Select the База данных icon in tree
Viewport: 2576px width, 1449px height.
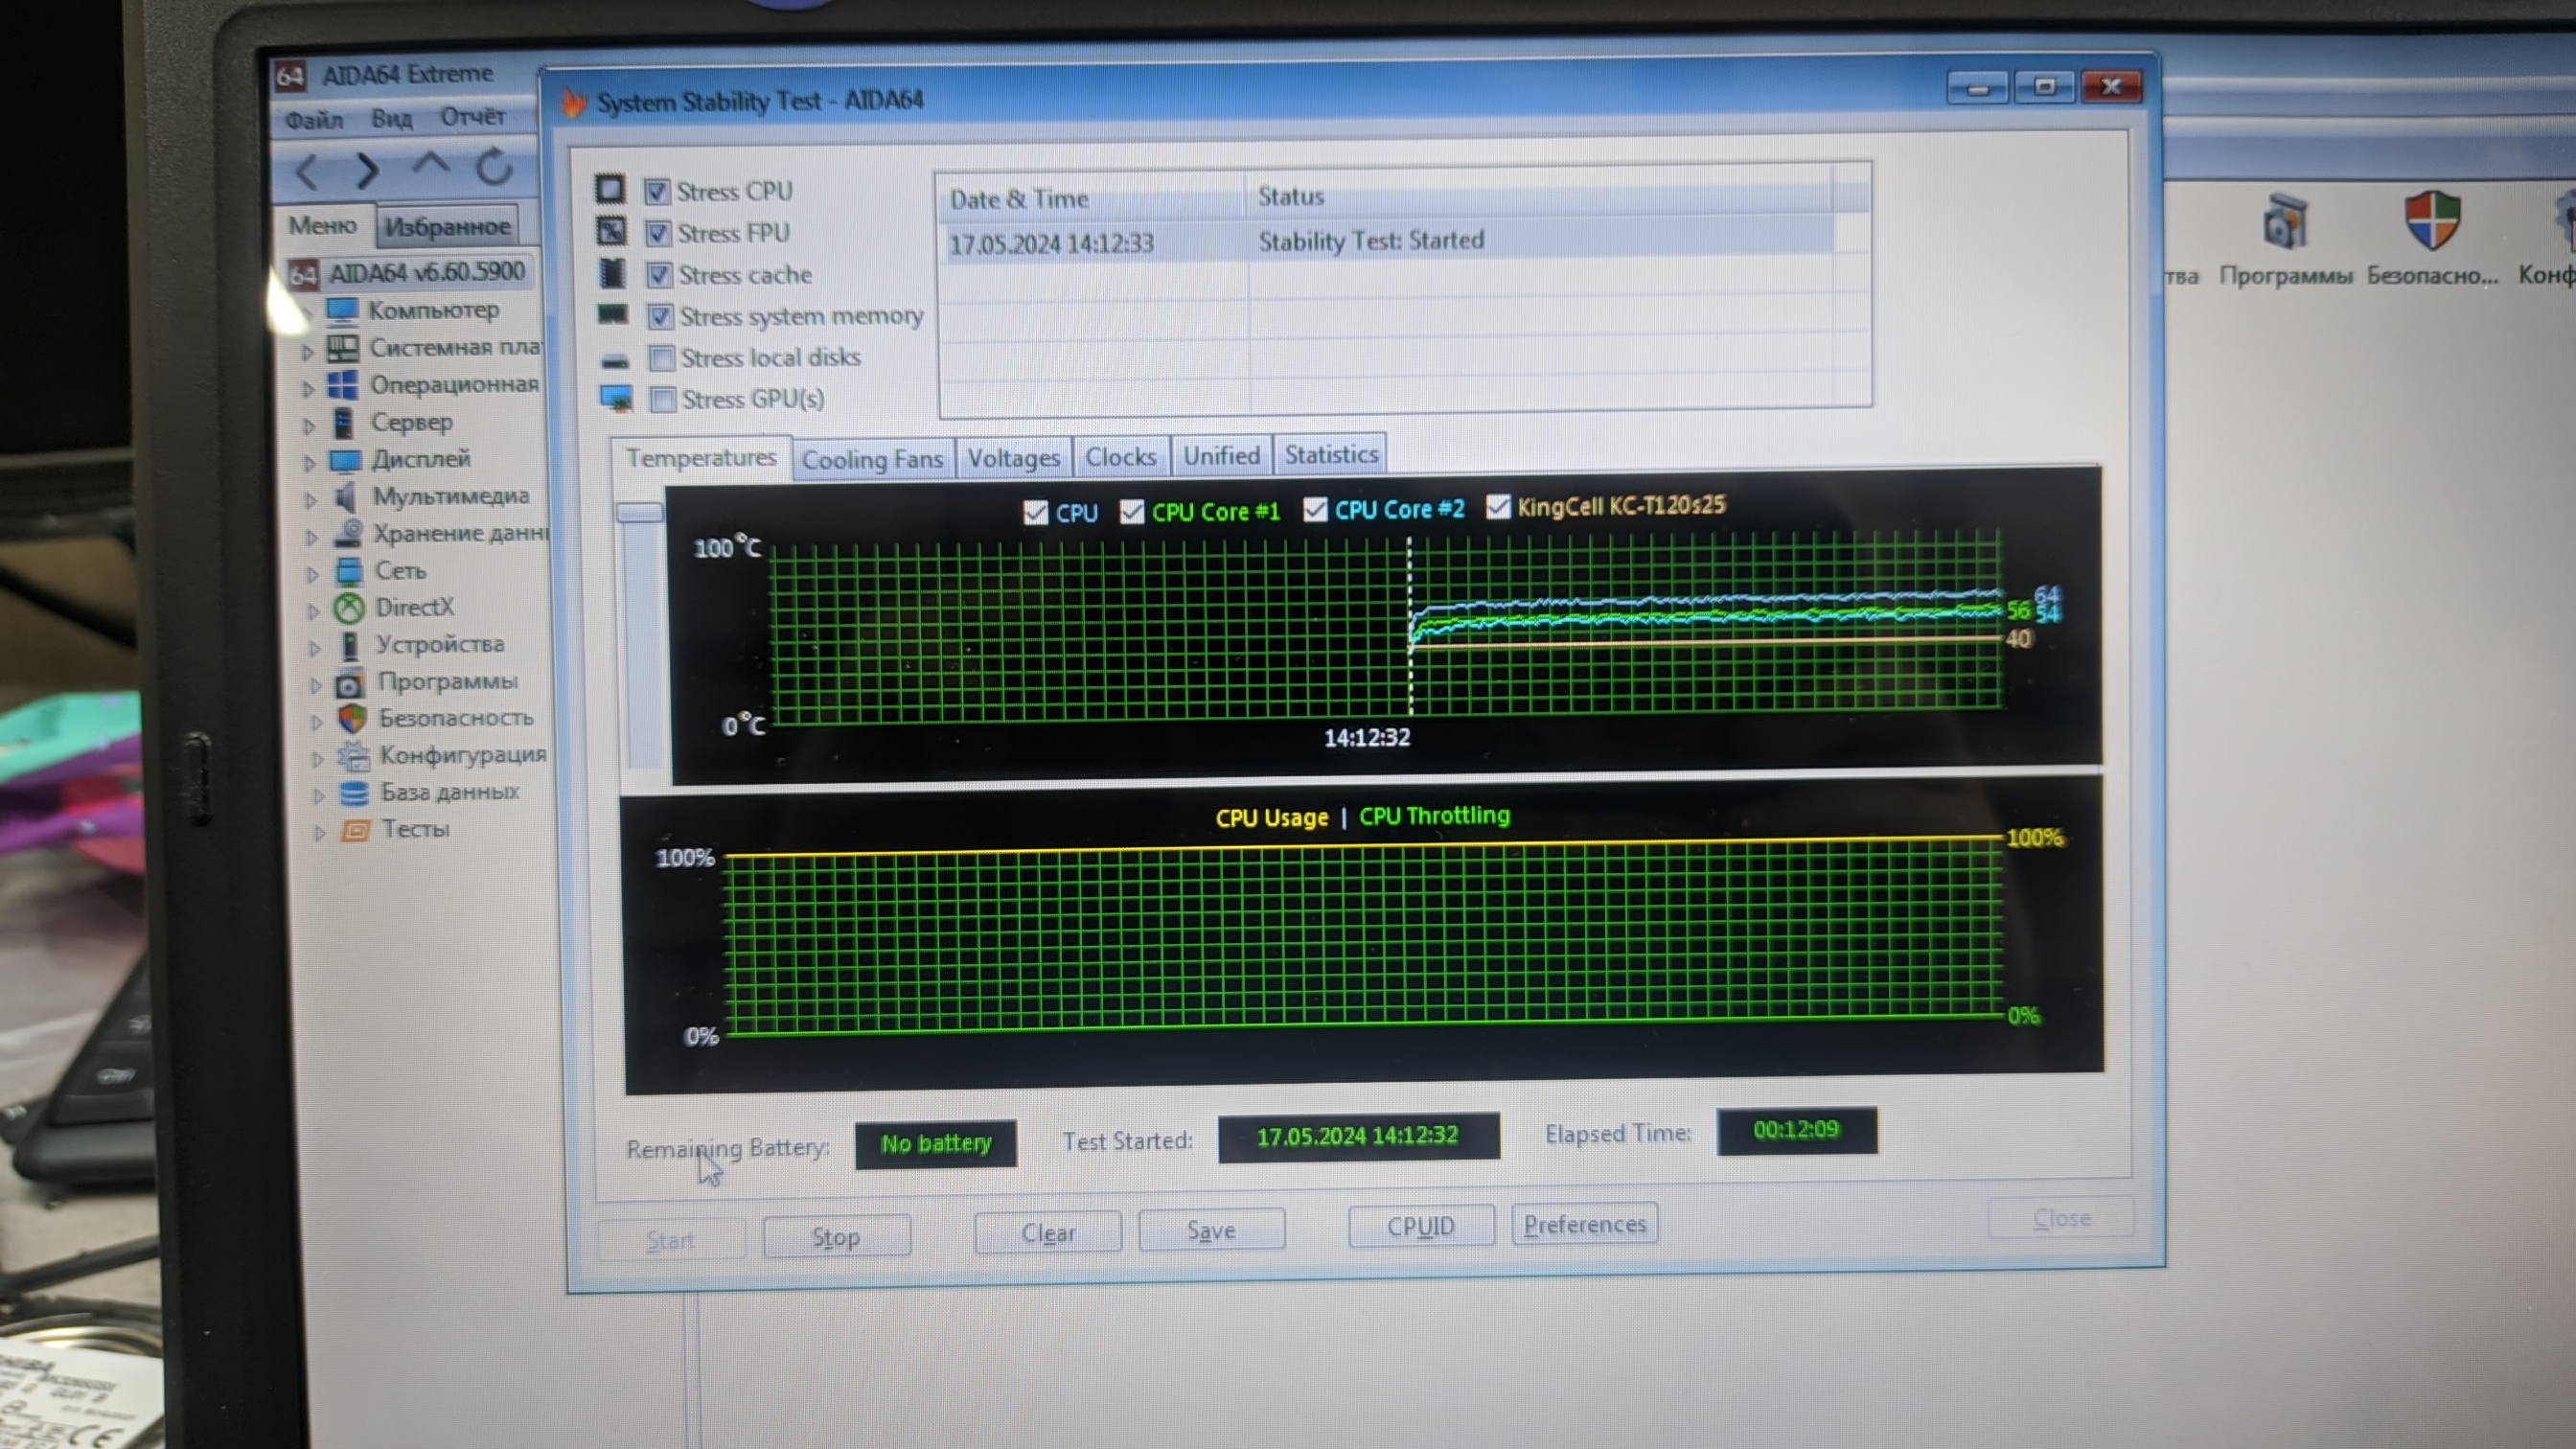[354, 793]
